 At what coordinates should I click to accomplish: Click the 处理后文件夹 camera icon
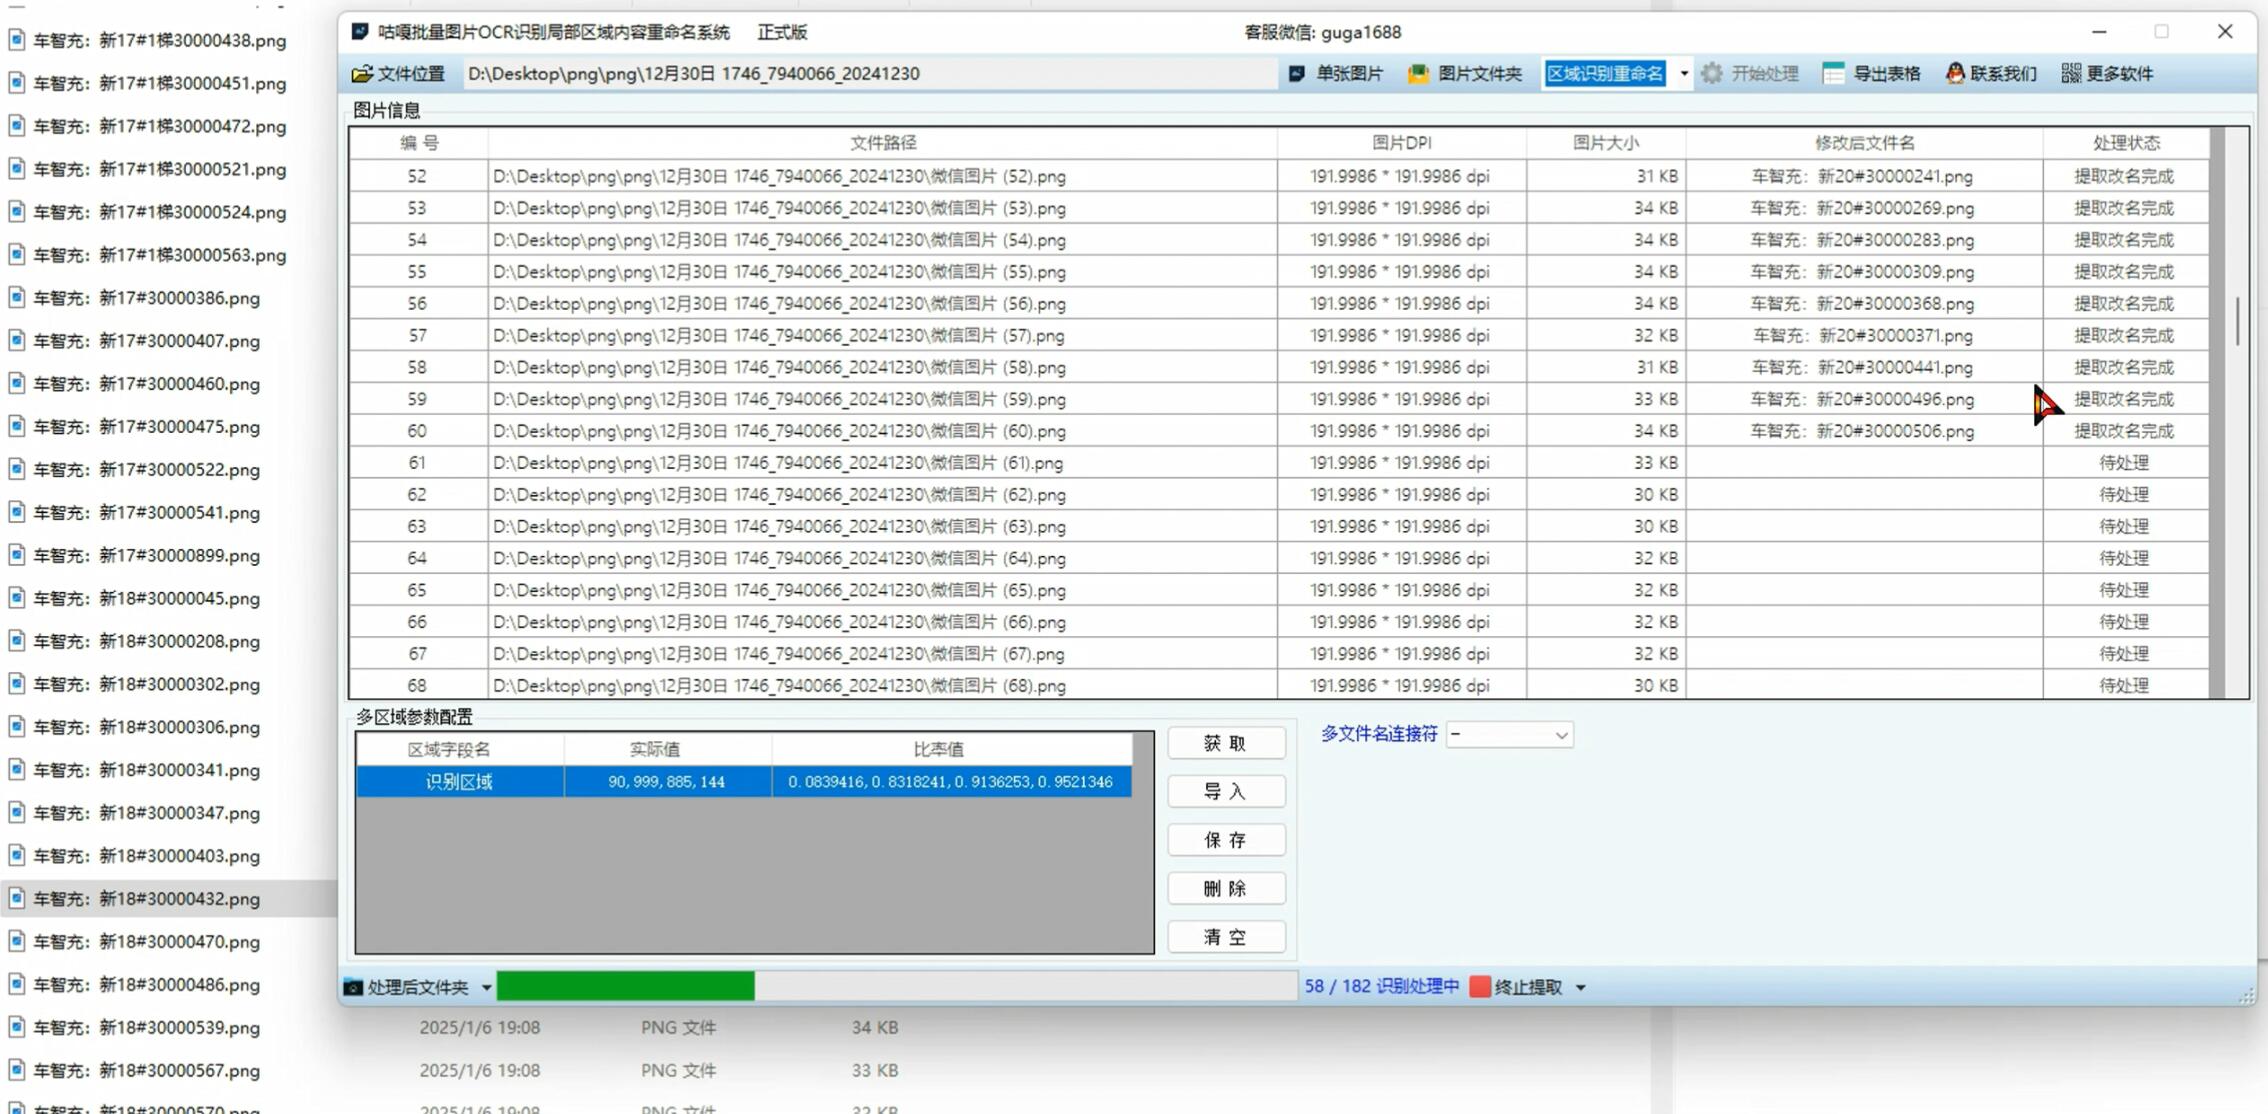point(353,987)
